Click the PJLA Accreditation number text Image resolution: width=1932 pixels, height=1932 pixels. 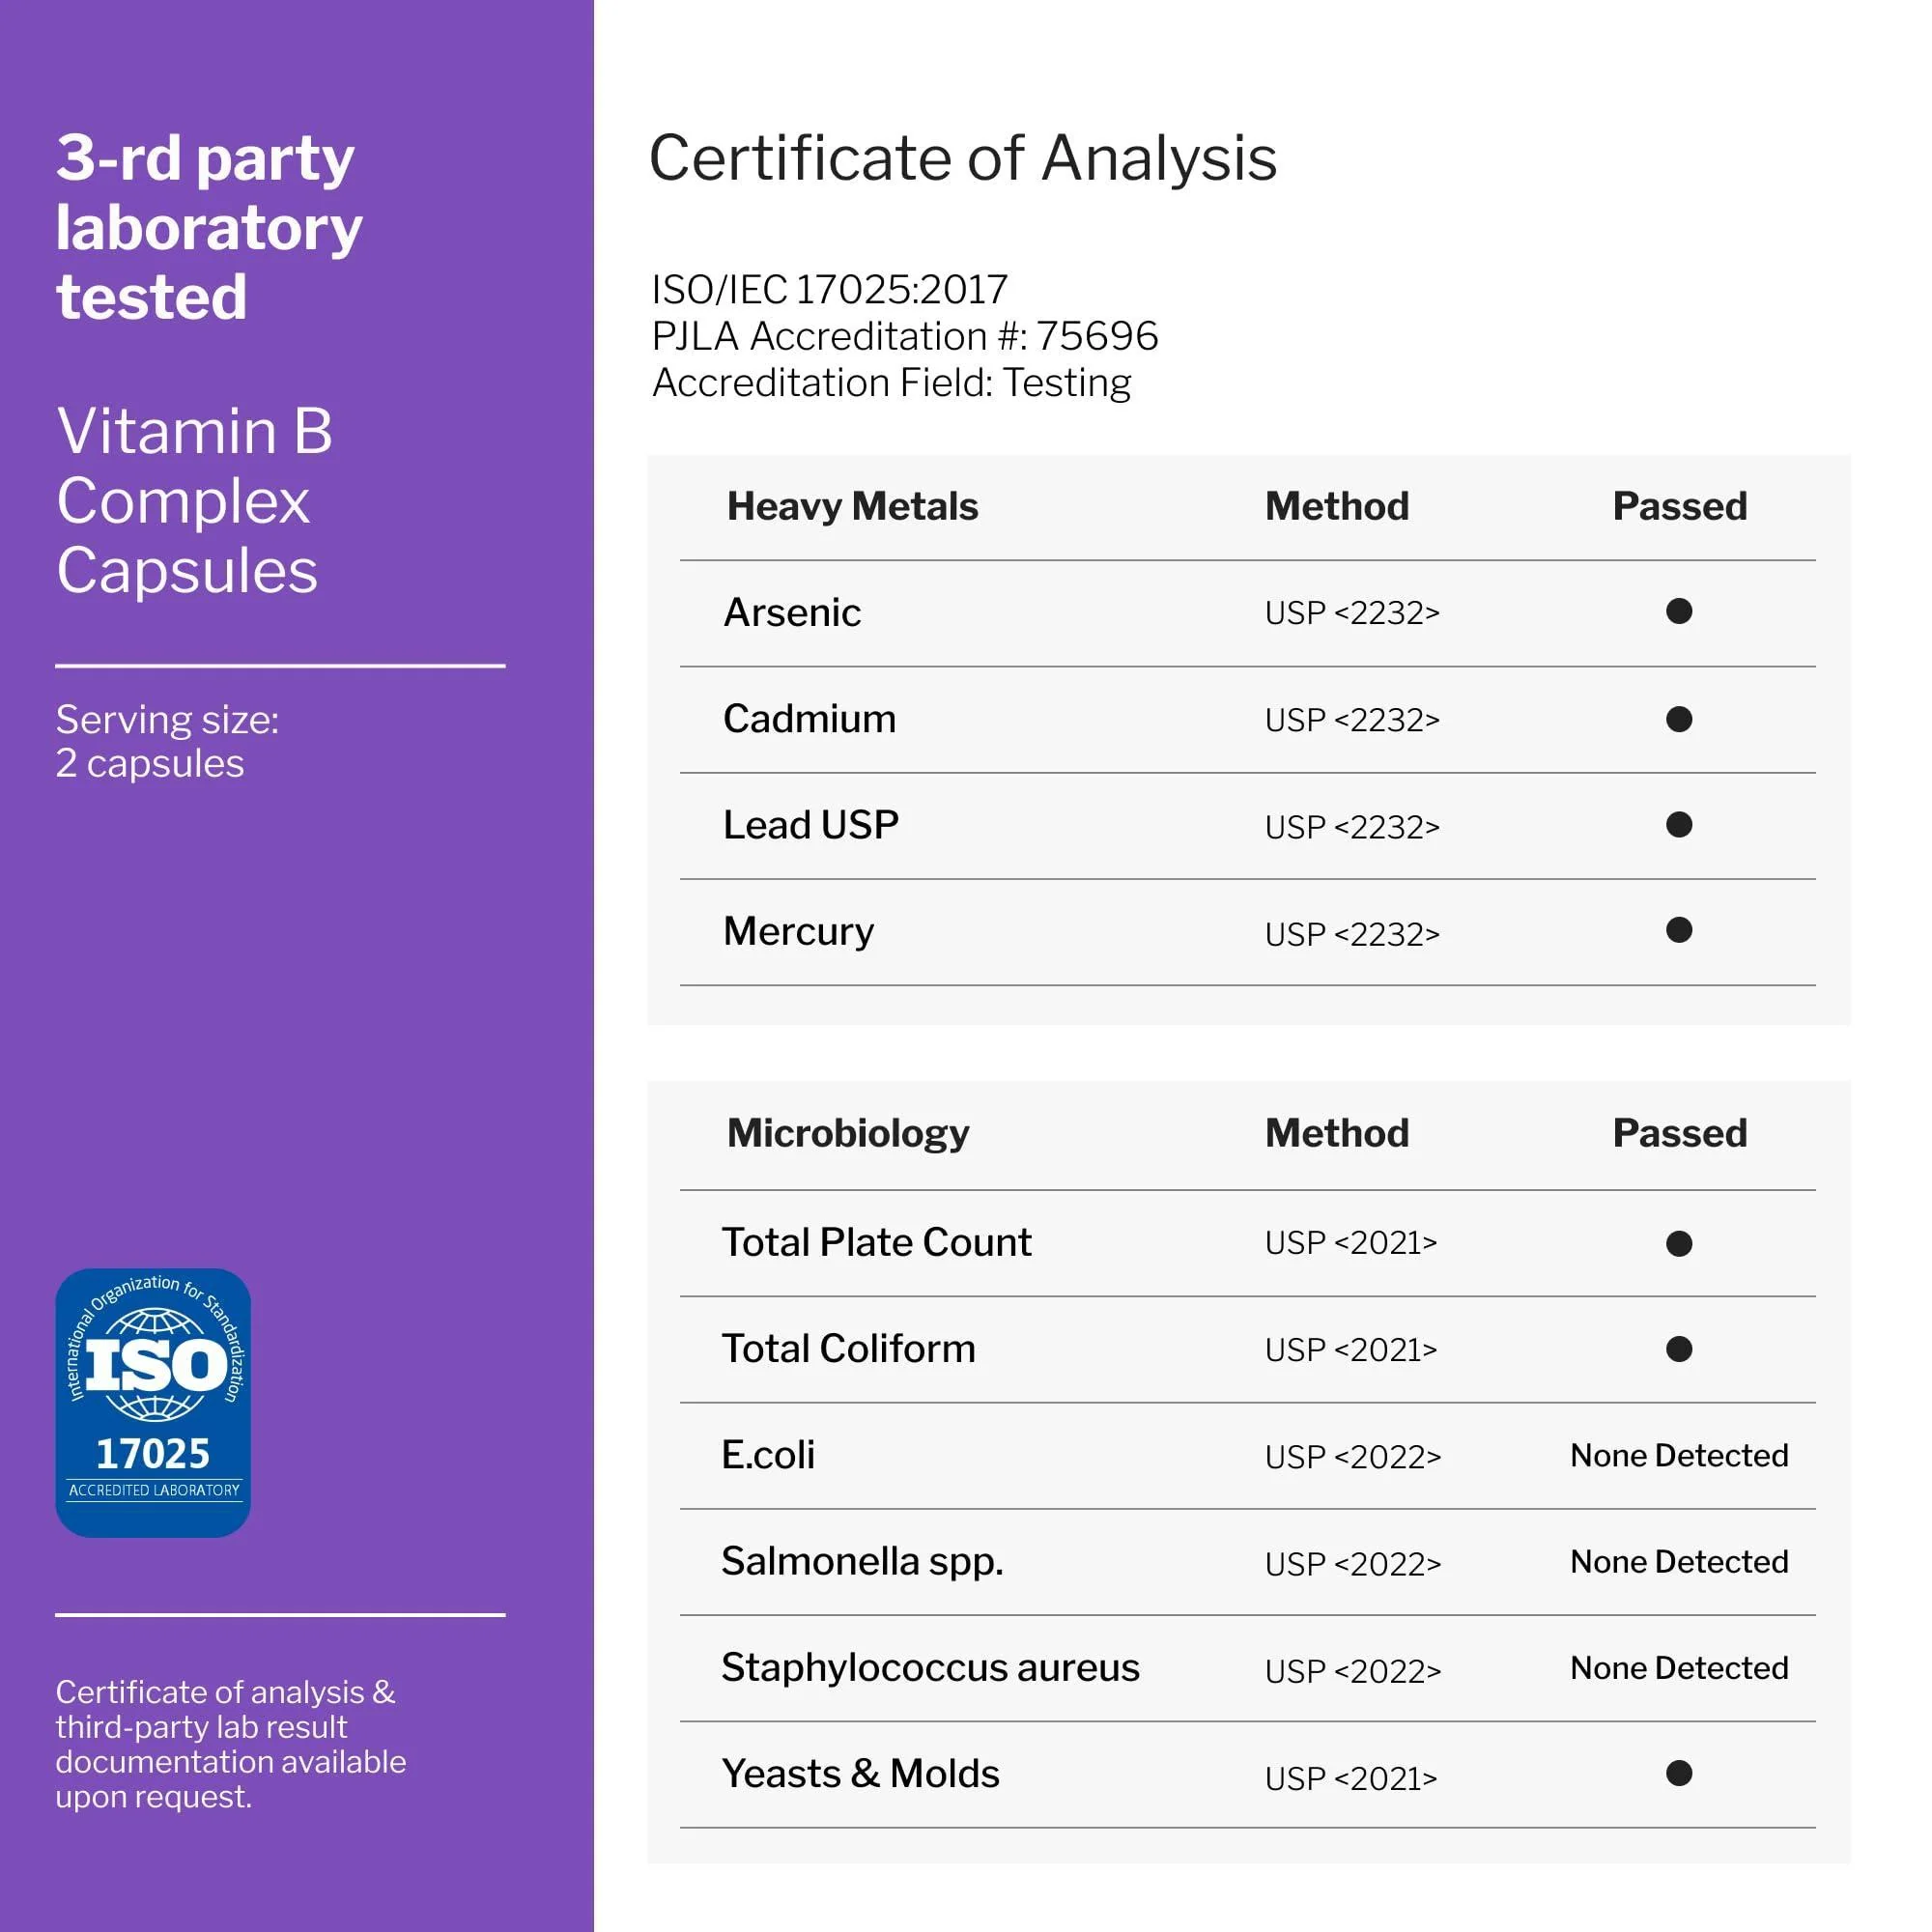coord(905,336)
